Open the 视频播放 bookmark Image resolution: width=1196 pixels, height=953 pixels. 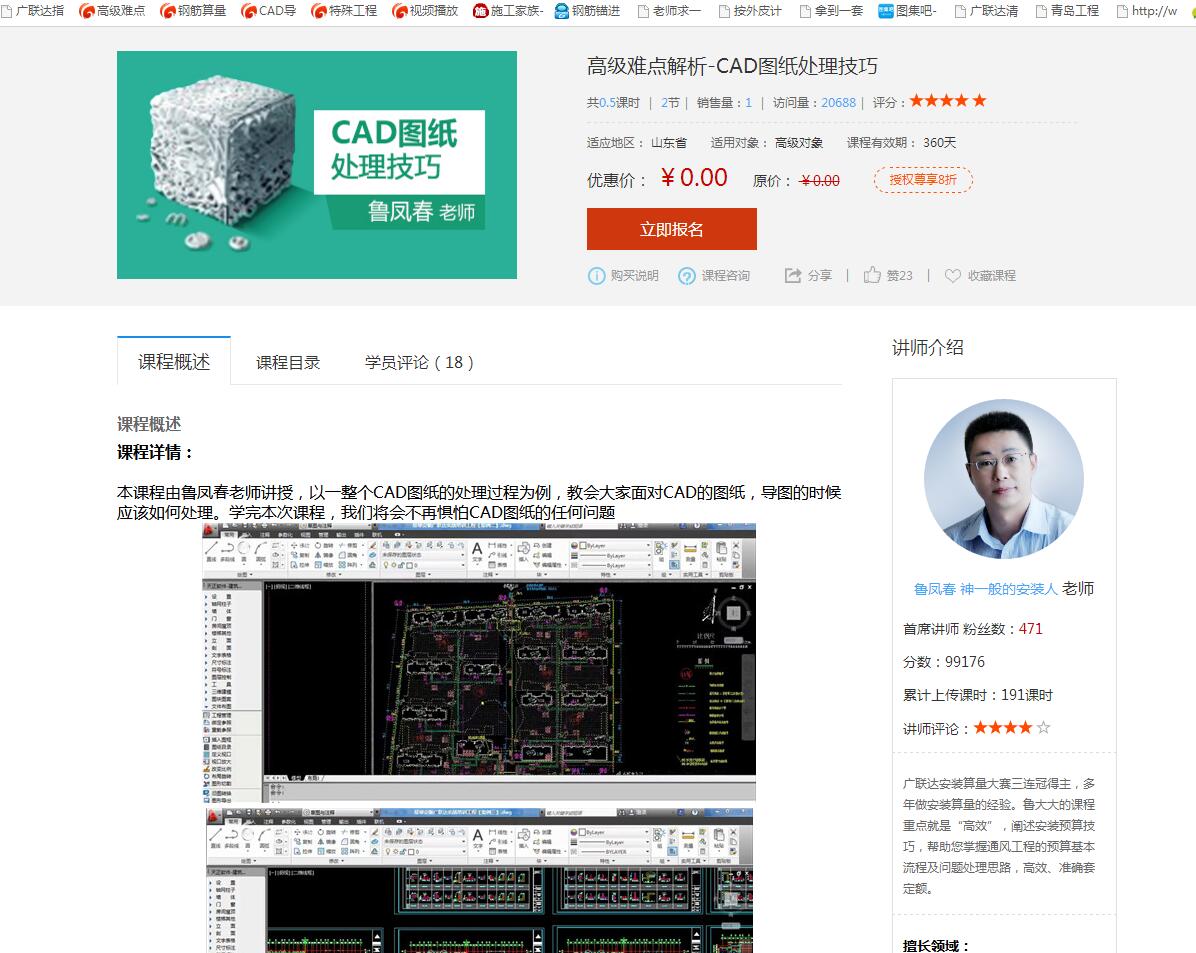425,11
